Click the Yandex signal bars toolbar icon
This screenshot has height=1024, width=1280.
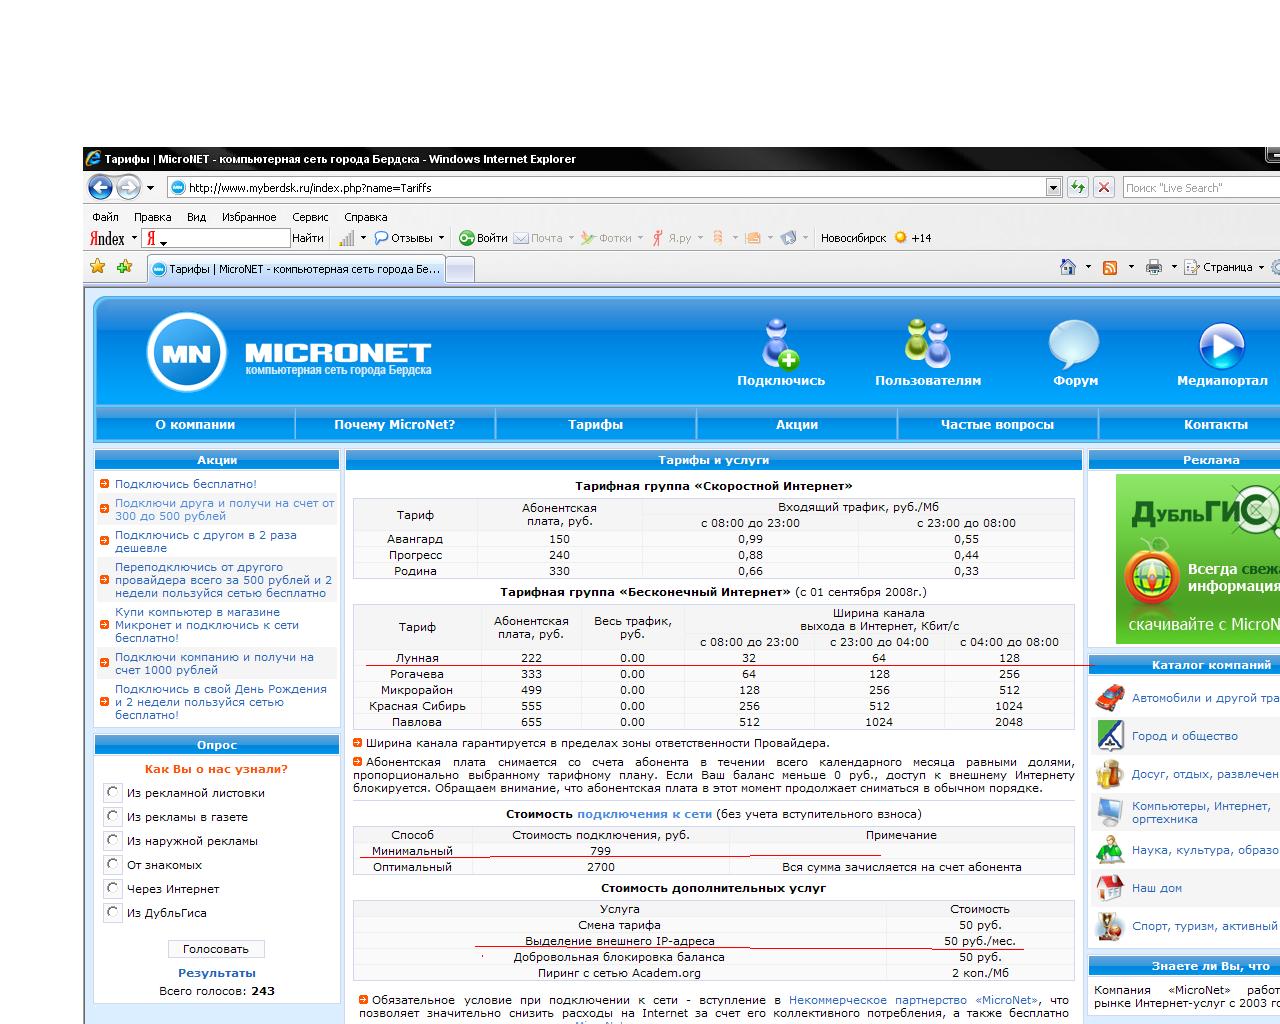click(x=346, y=238)
